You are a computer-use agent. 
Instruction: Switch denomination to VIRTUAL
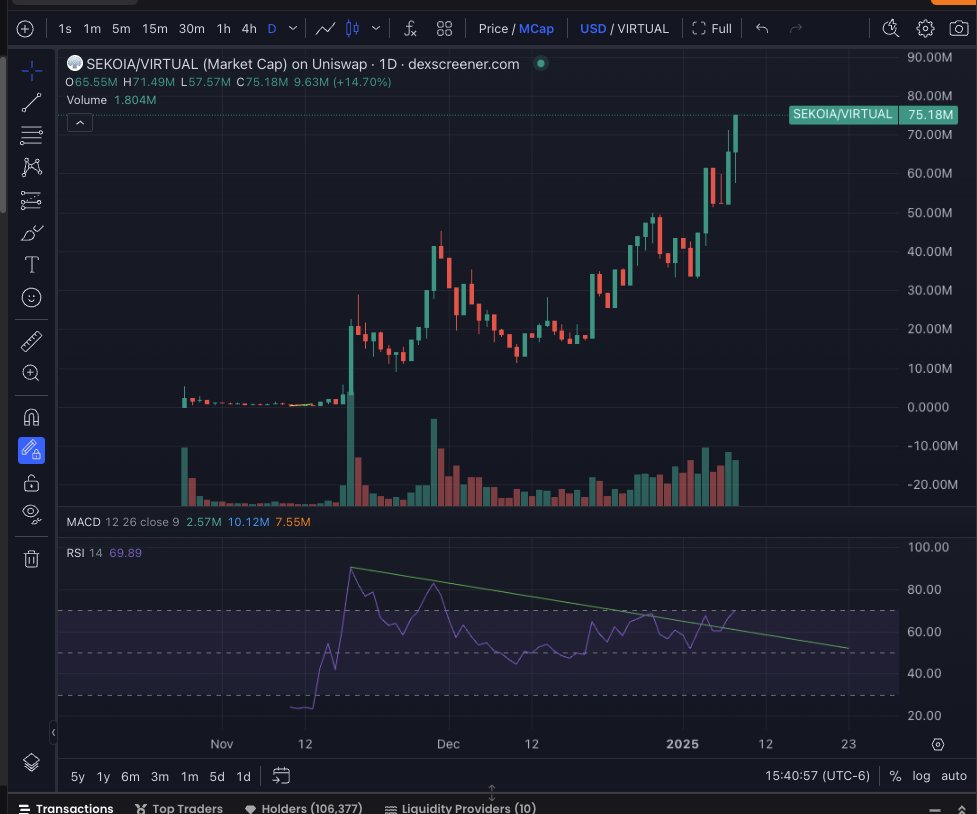pos(643,29)
